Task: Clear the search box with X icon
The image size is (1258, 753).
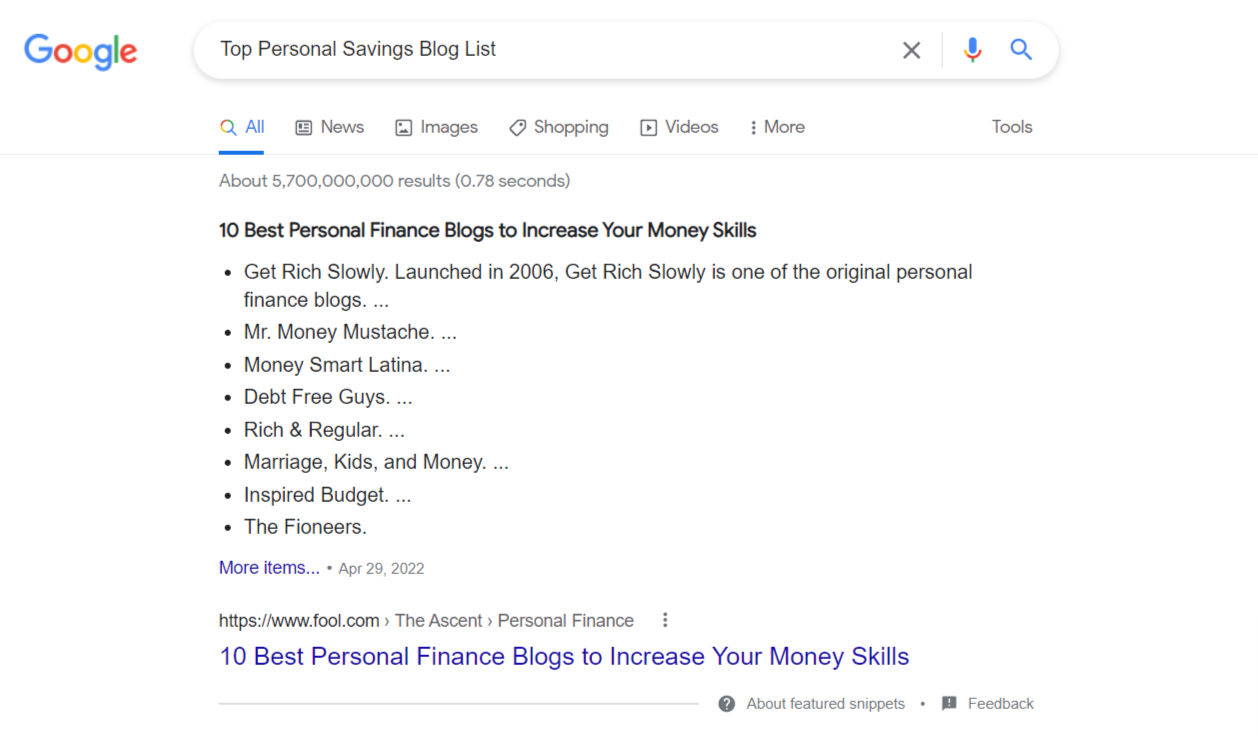Action: (x=911, y=50)
